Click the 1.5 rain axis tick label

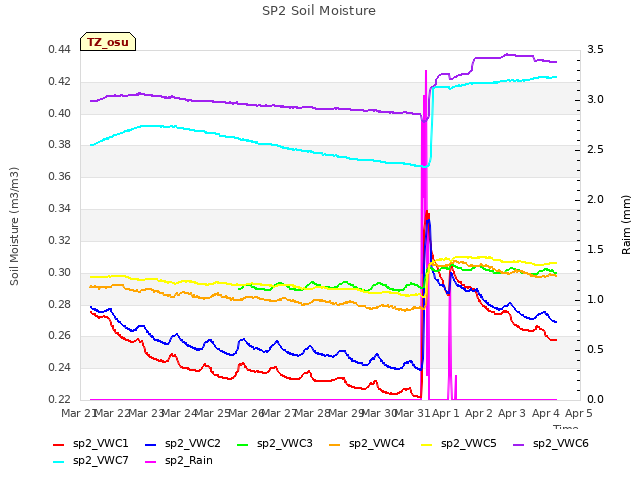595,250
